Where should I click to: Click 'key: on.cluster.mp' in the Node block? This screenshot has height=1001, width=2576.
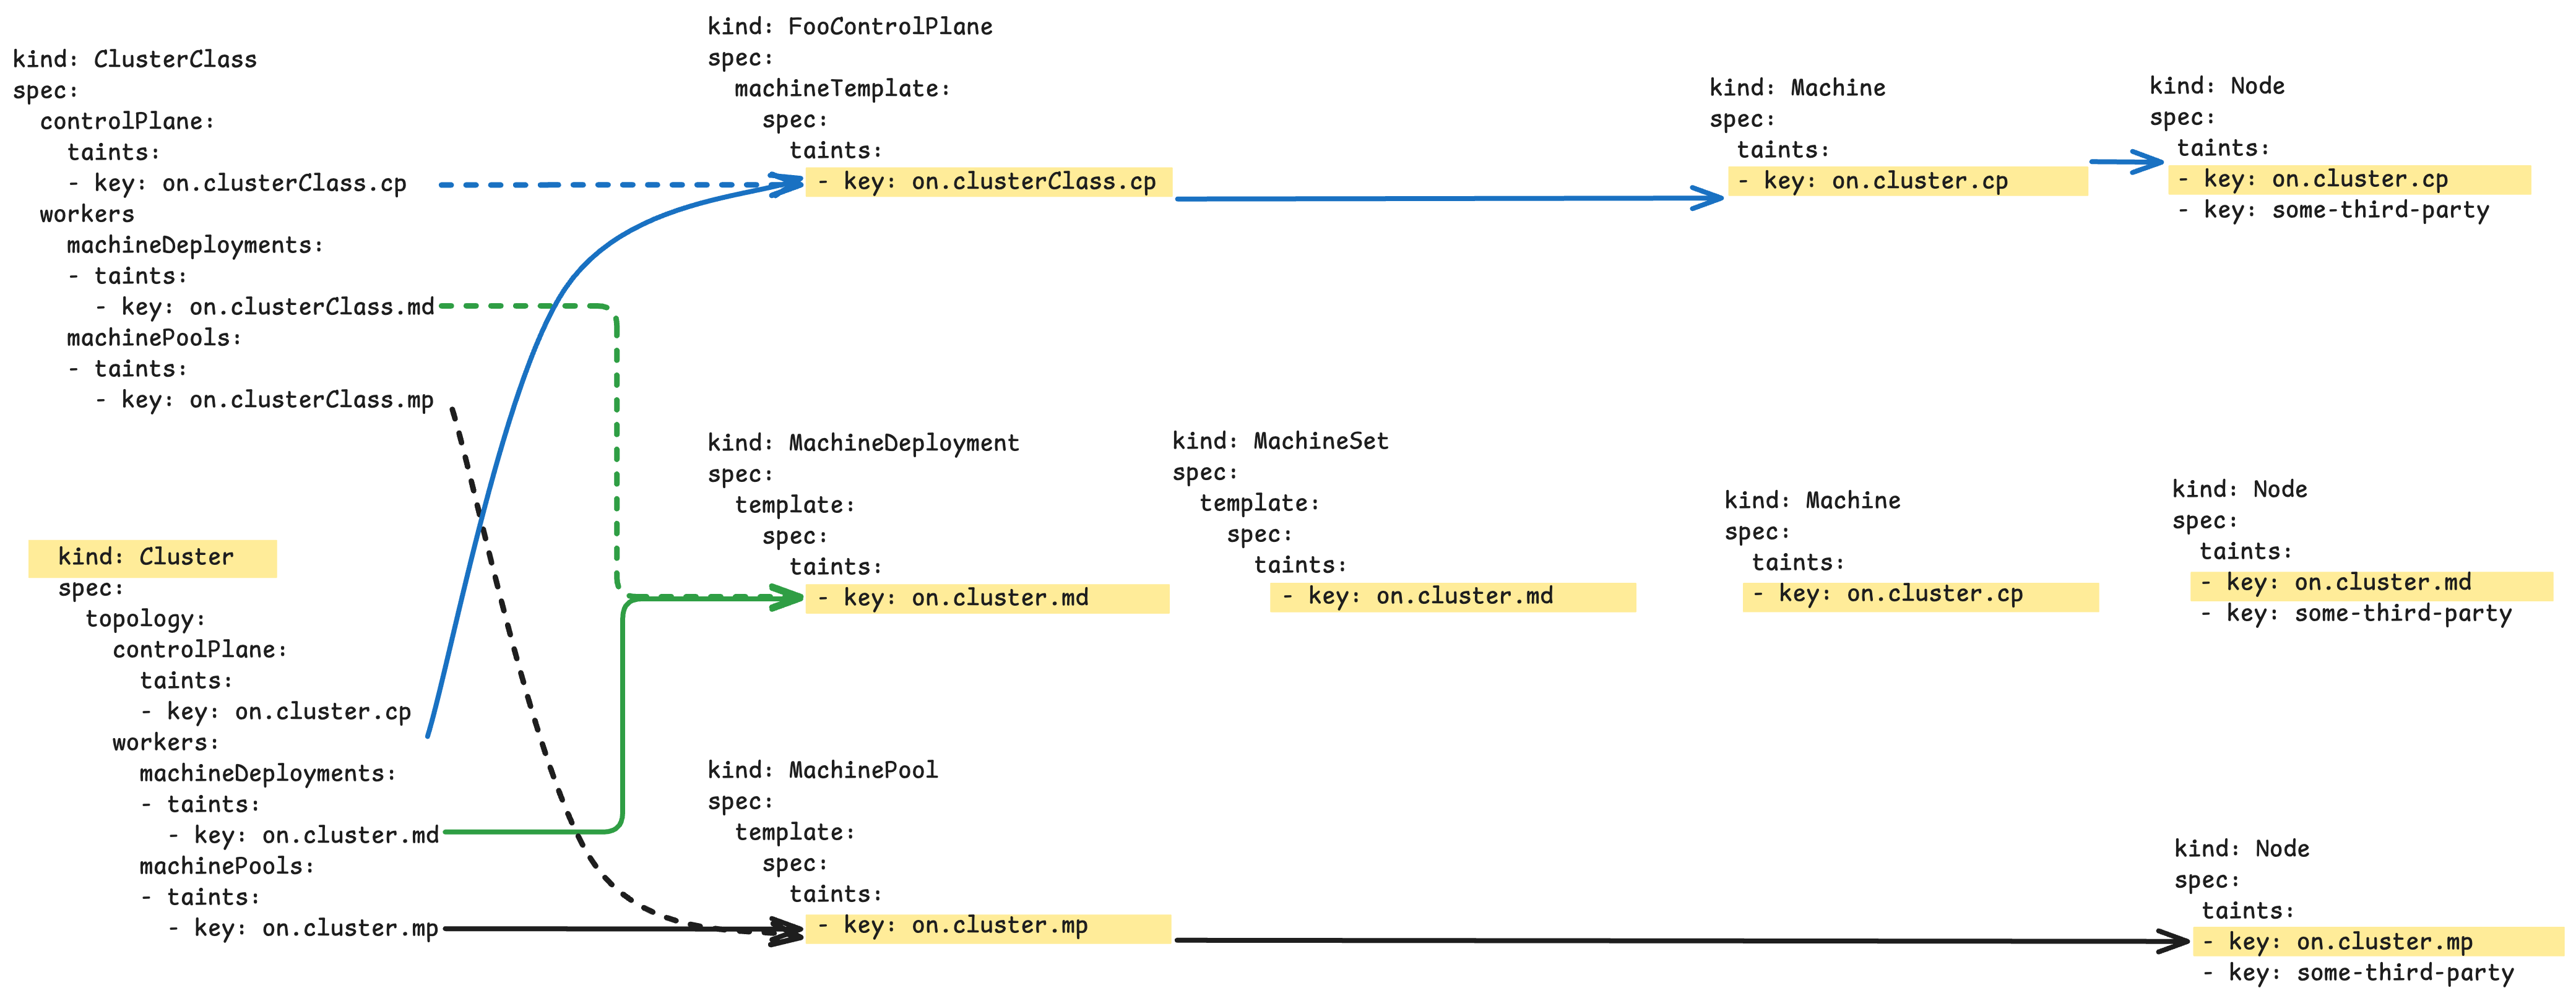pos(2378,942)
